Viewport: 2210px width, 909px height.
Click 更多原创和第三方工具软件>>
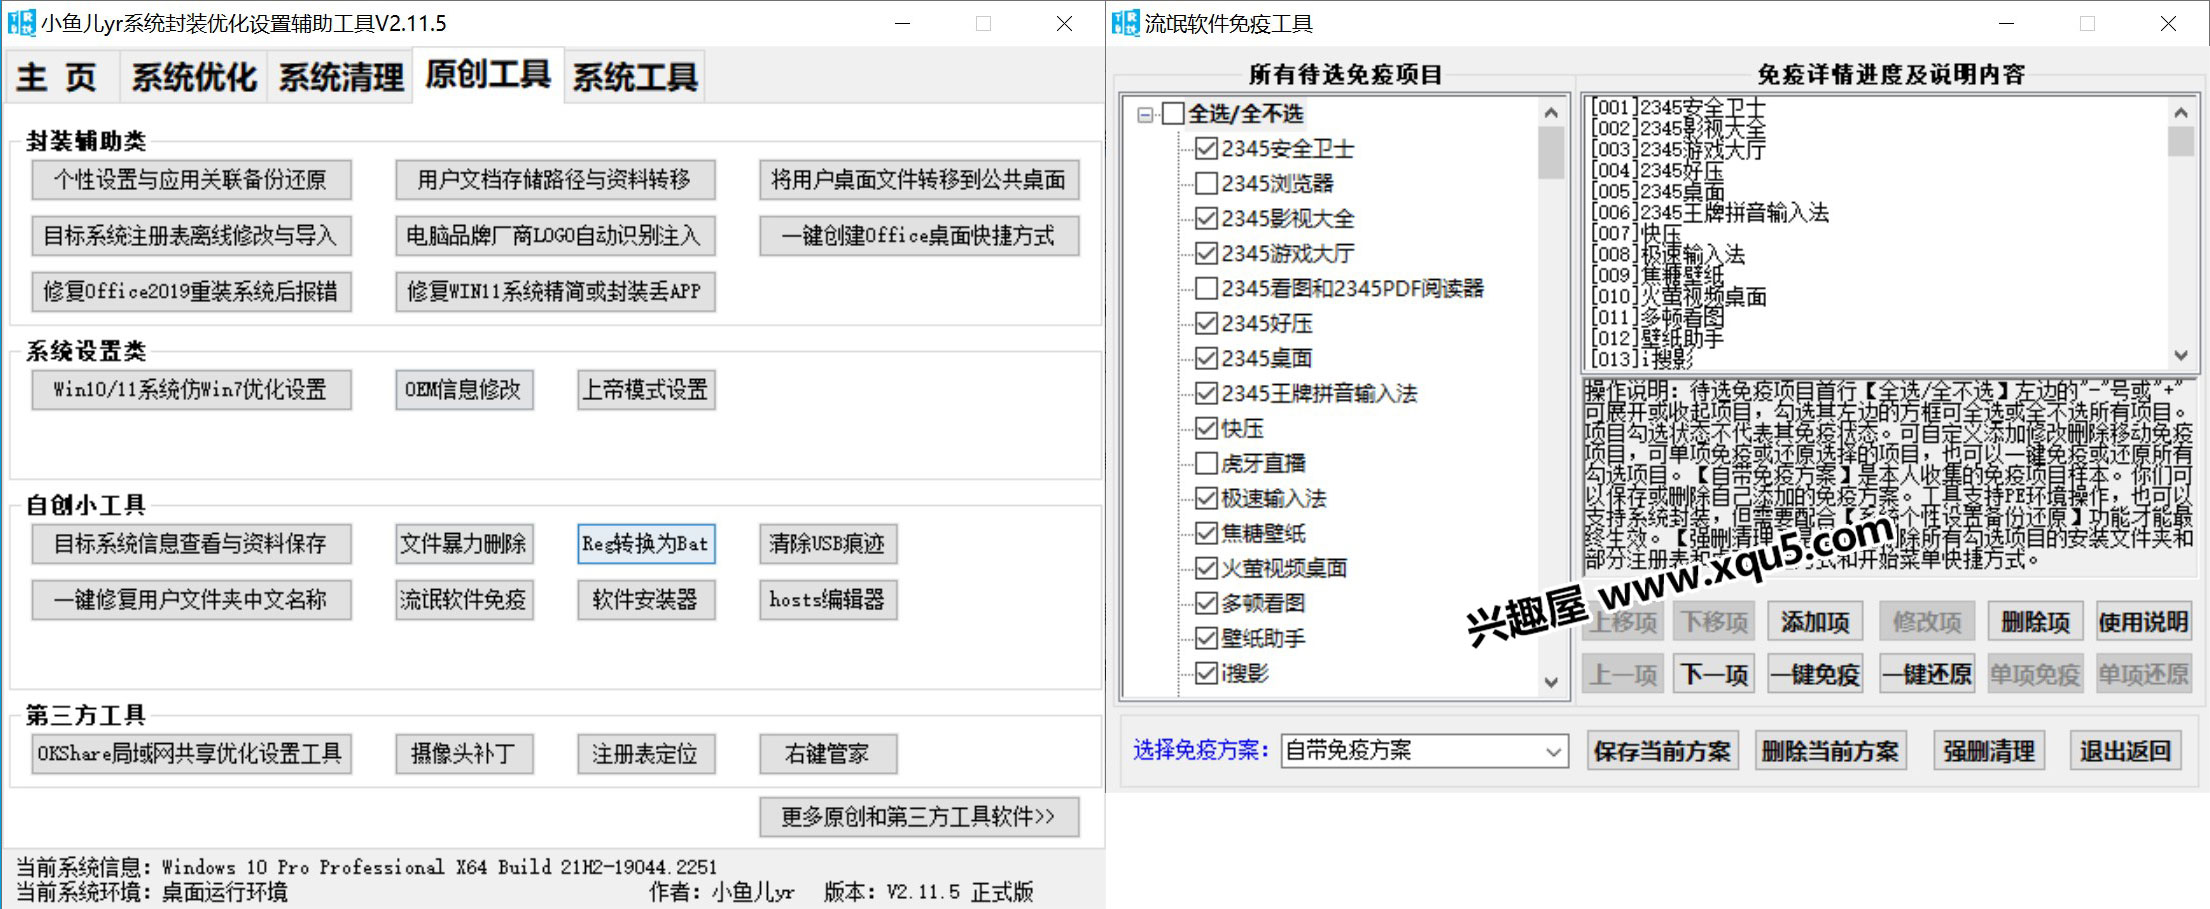[919, 817]
